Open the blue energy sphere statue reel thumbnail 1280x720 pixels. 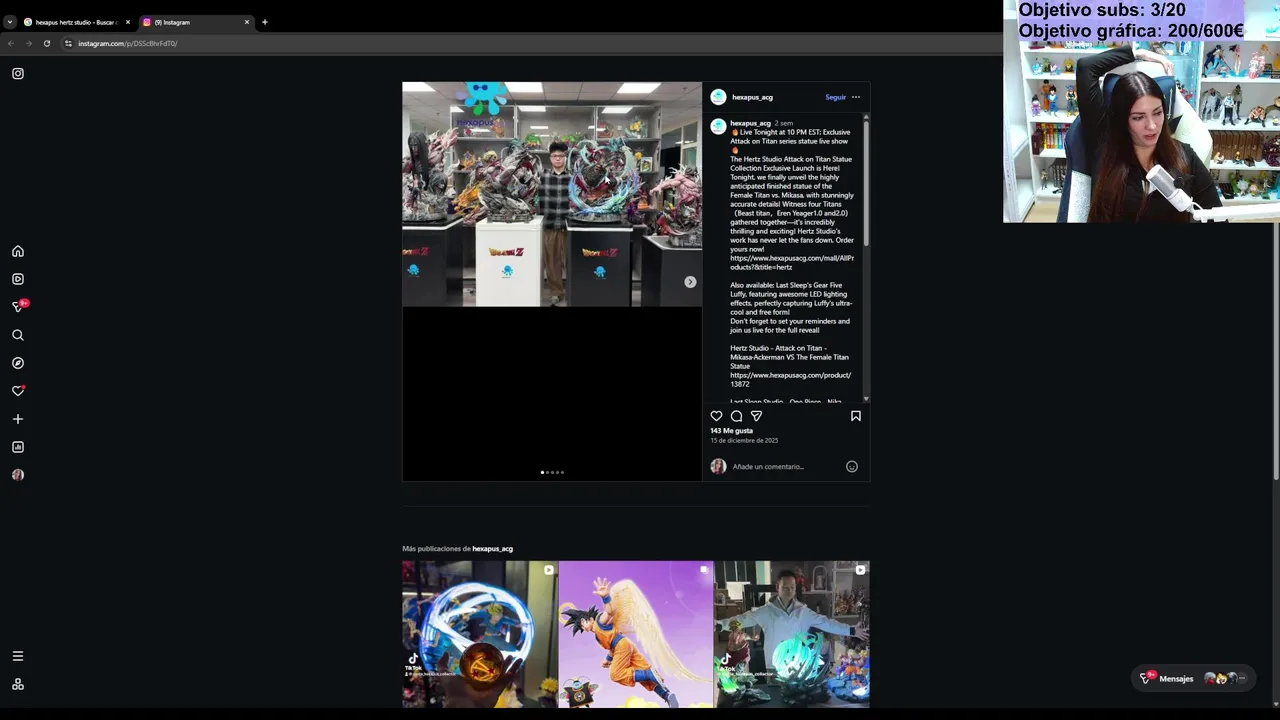tap(479, 634)
